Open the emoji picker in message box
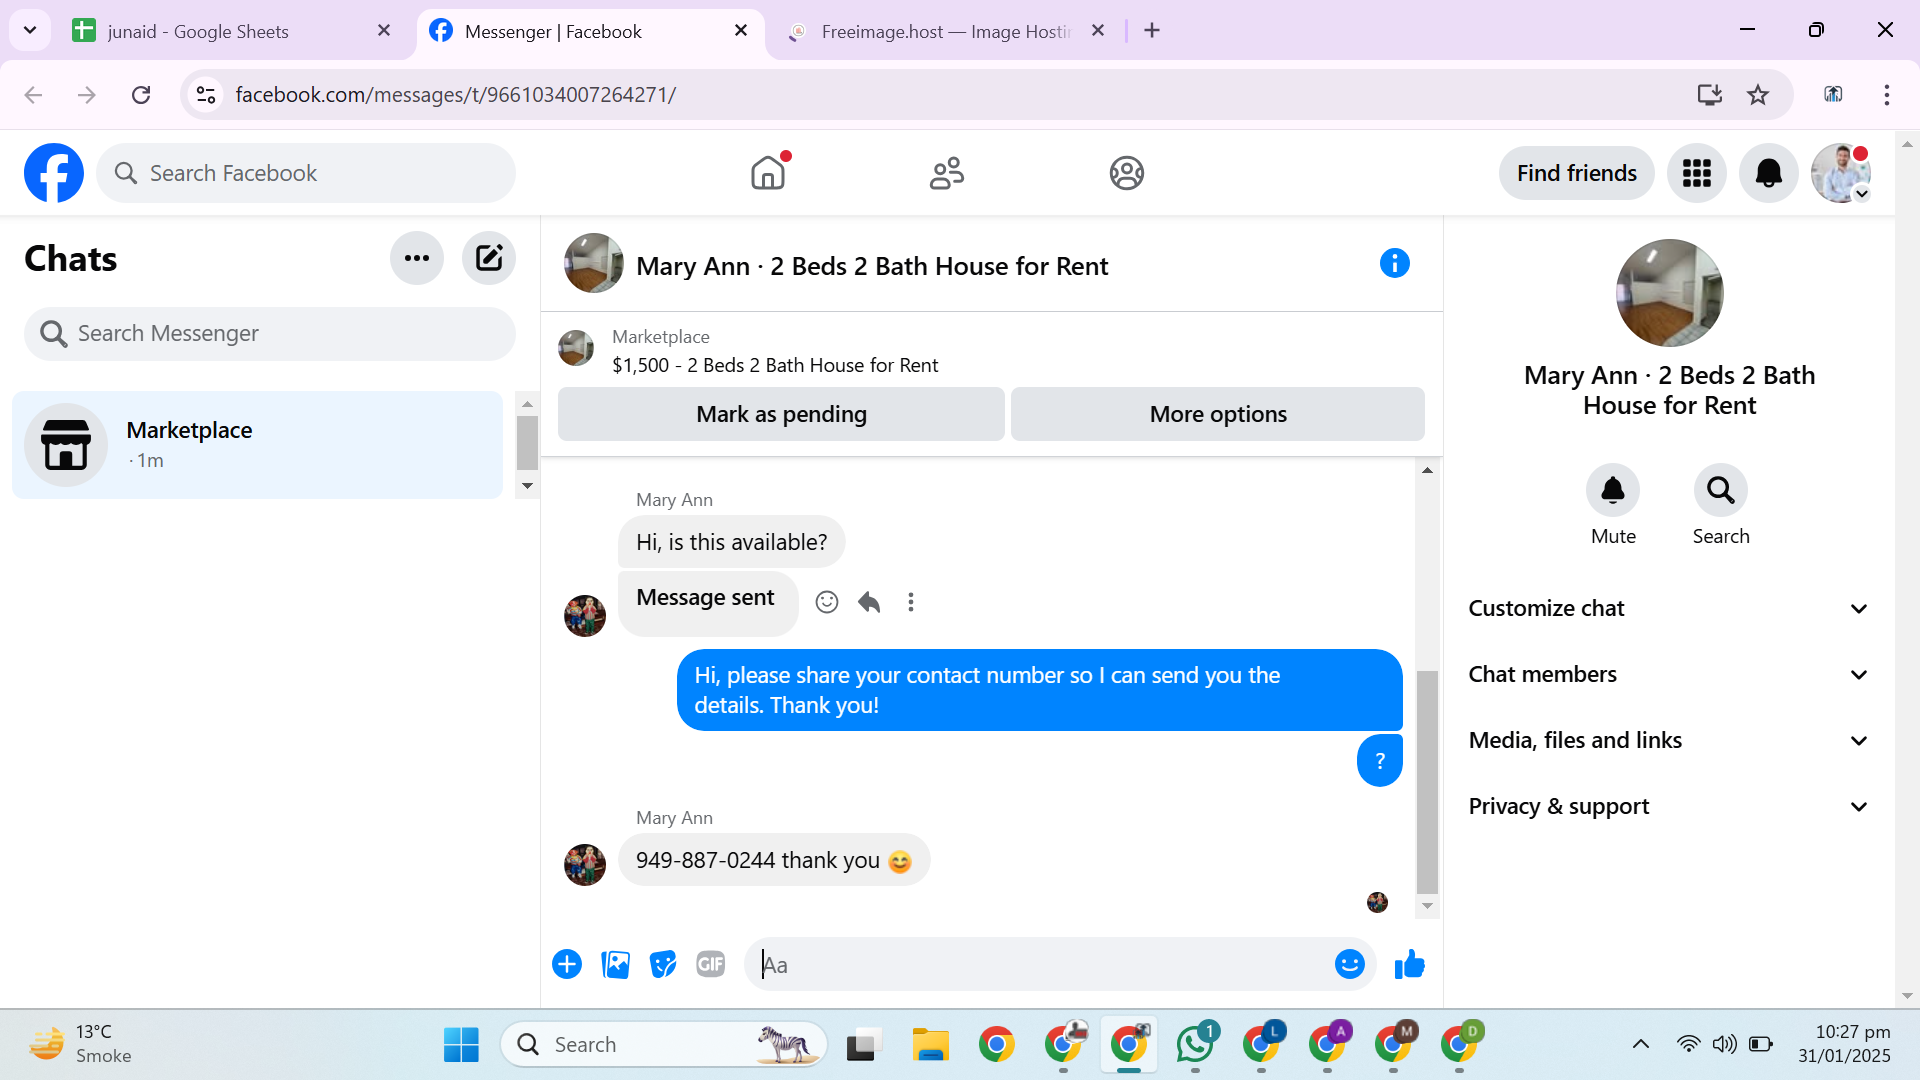1920x1080 pixels. coord(1350,964)
